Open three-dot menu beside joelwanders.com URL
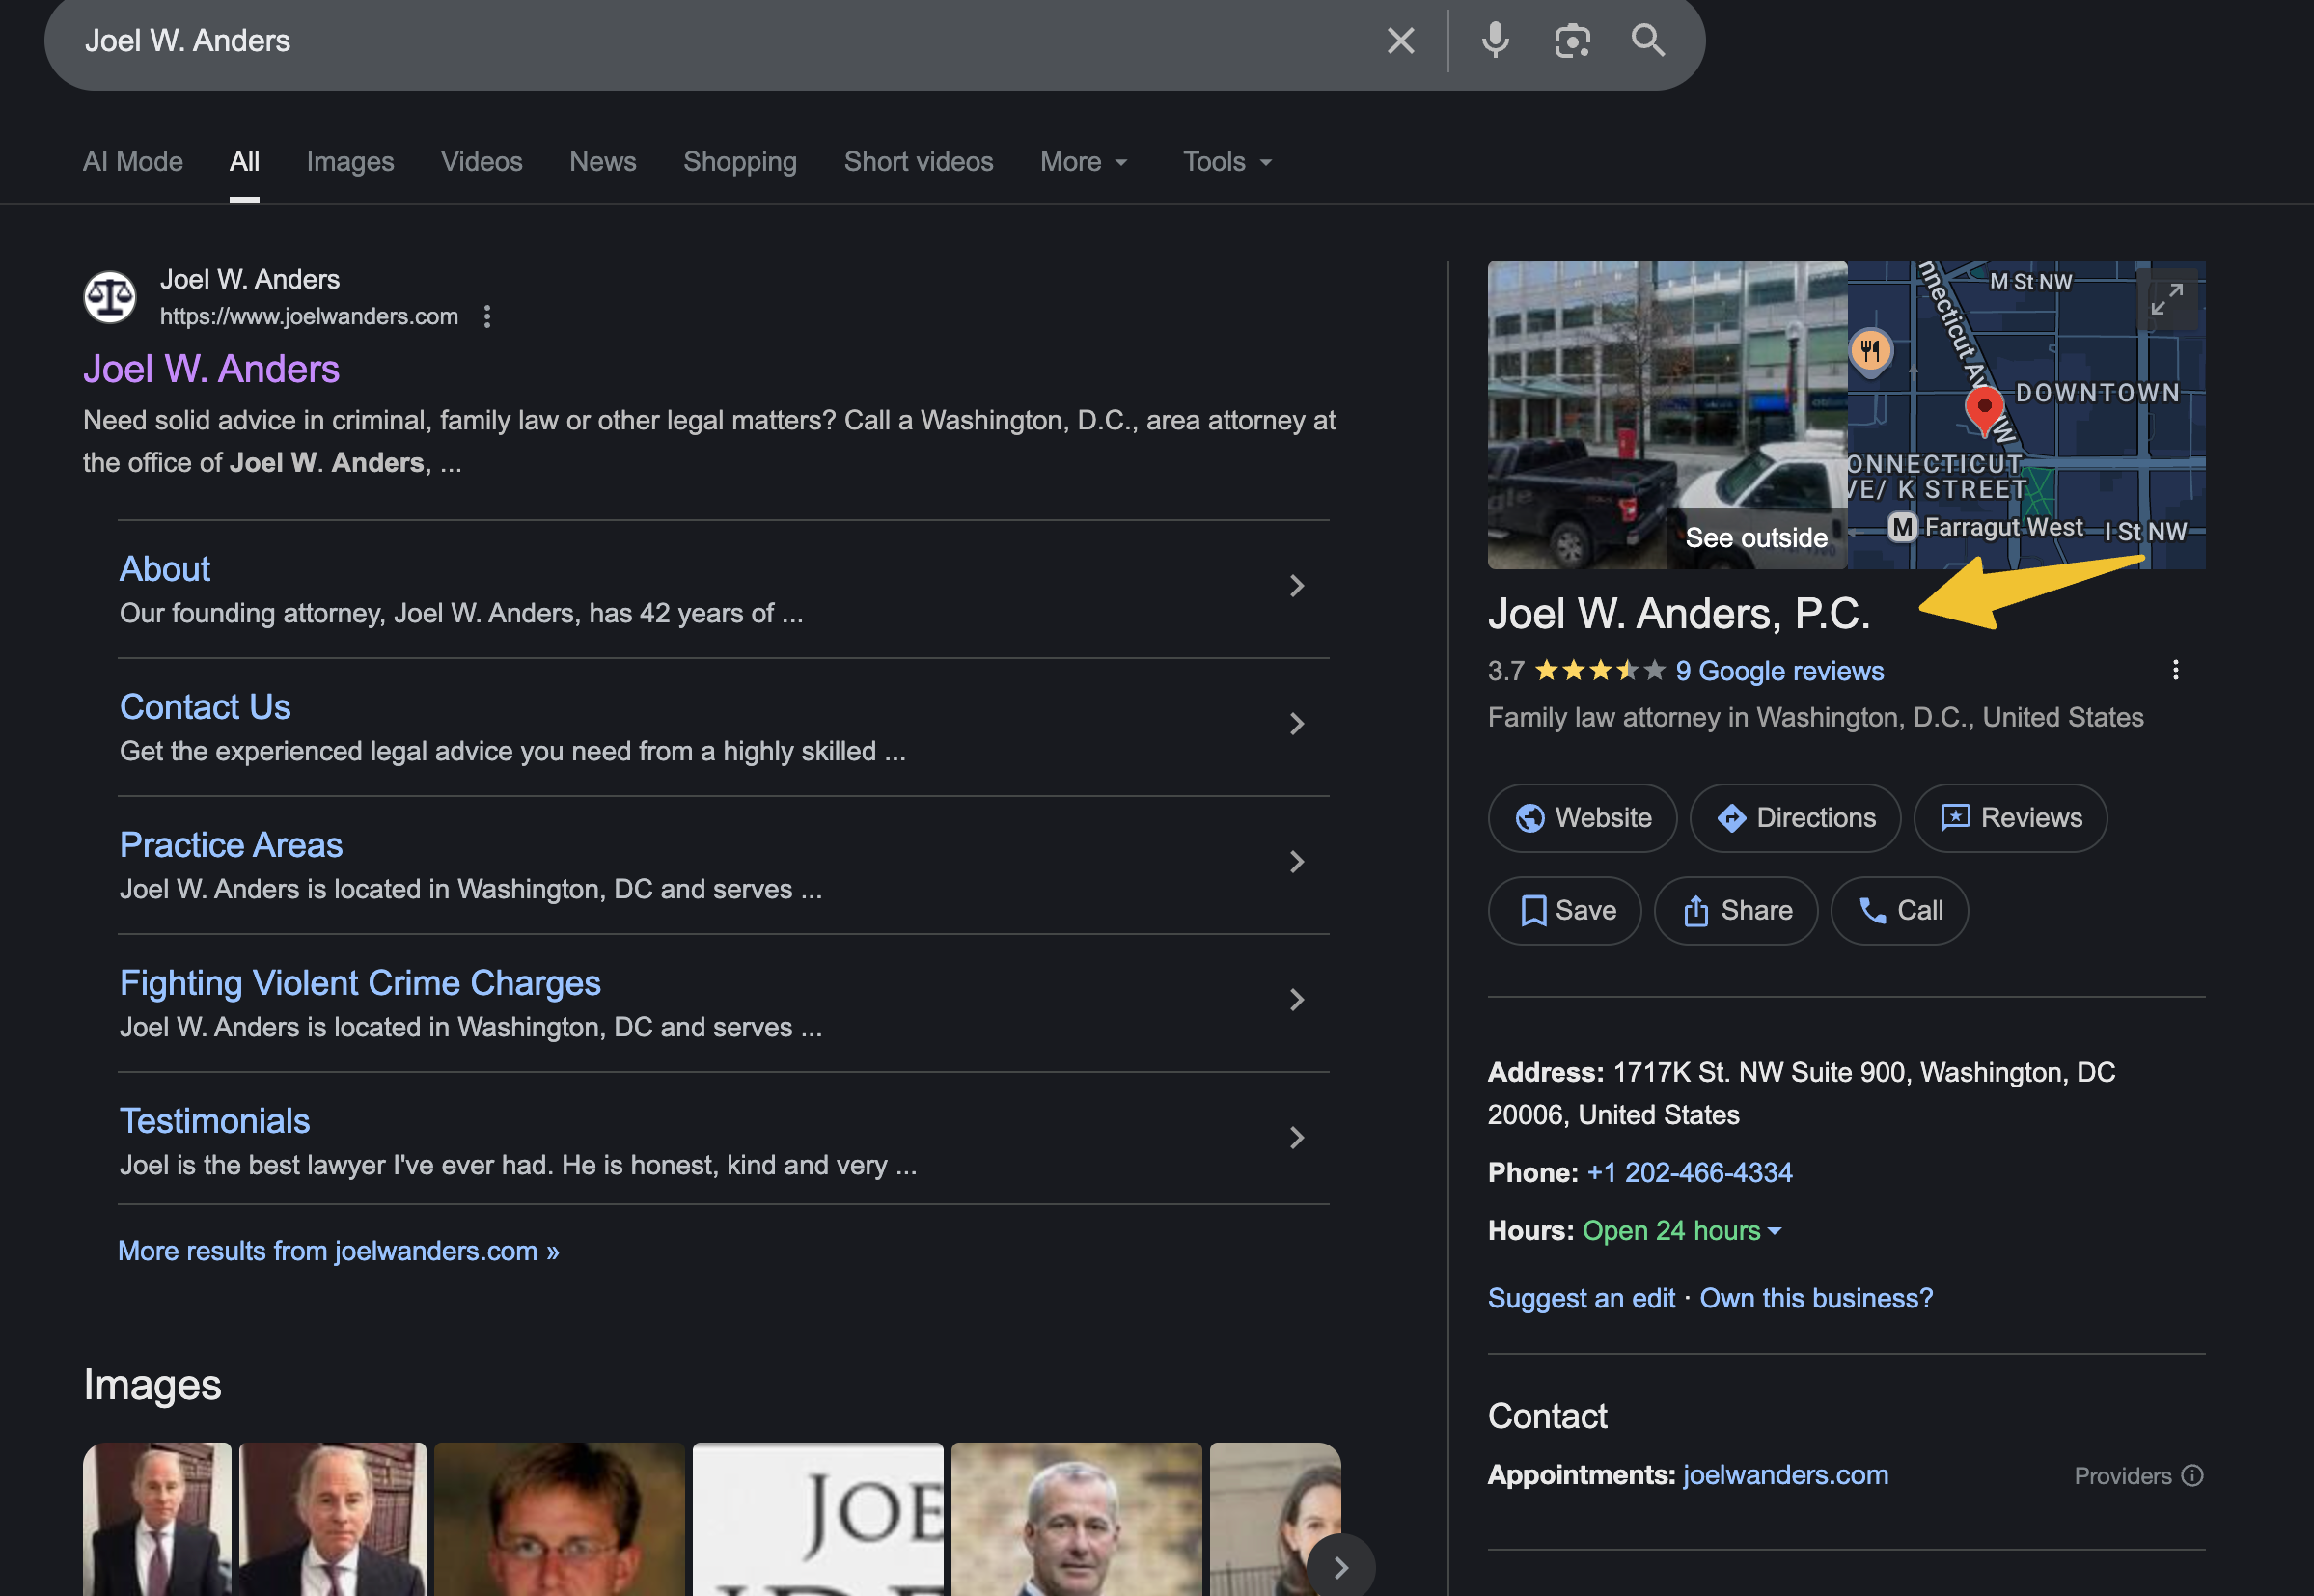 coord(487,317)
